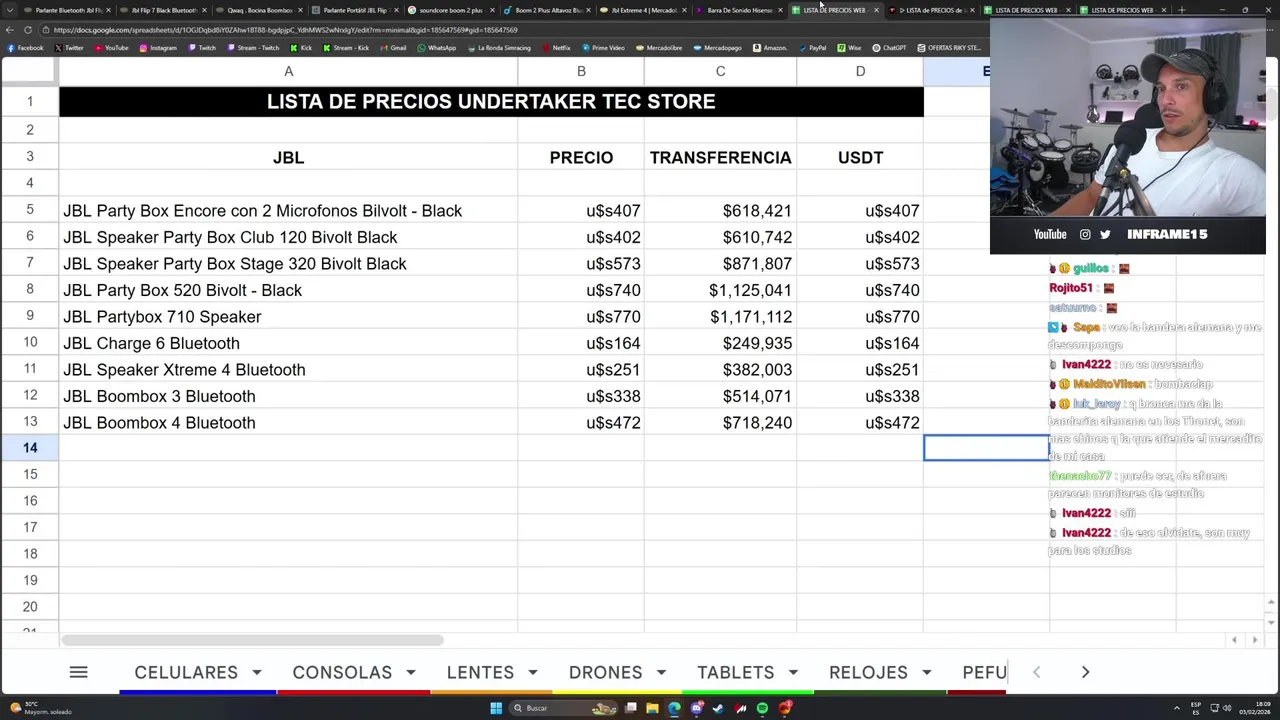
Task: Switch to the CELULARES sheet
Action: [186, 672]
